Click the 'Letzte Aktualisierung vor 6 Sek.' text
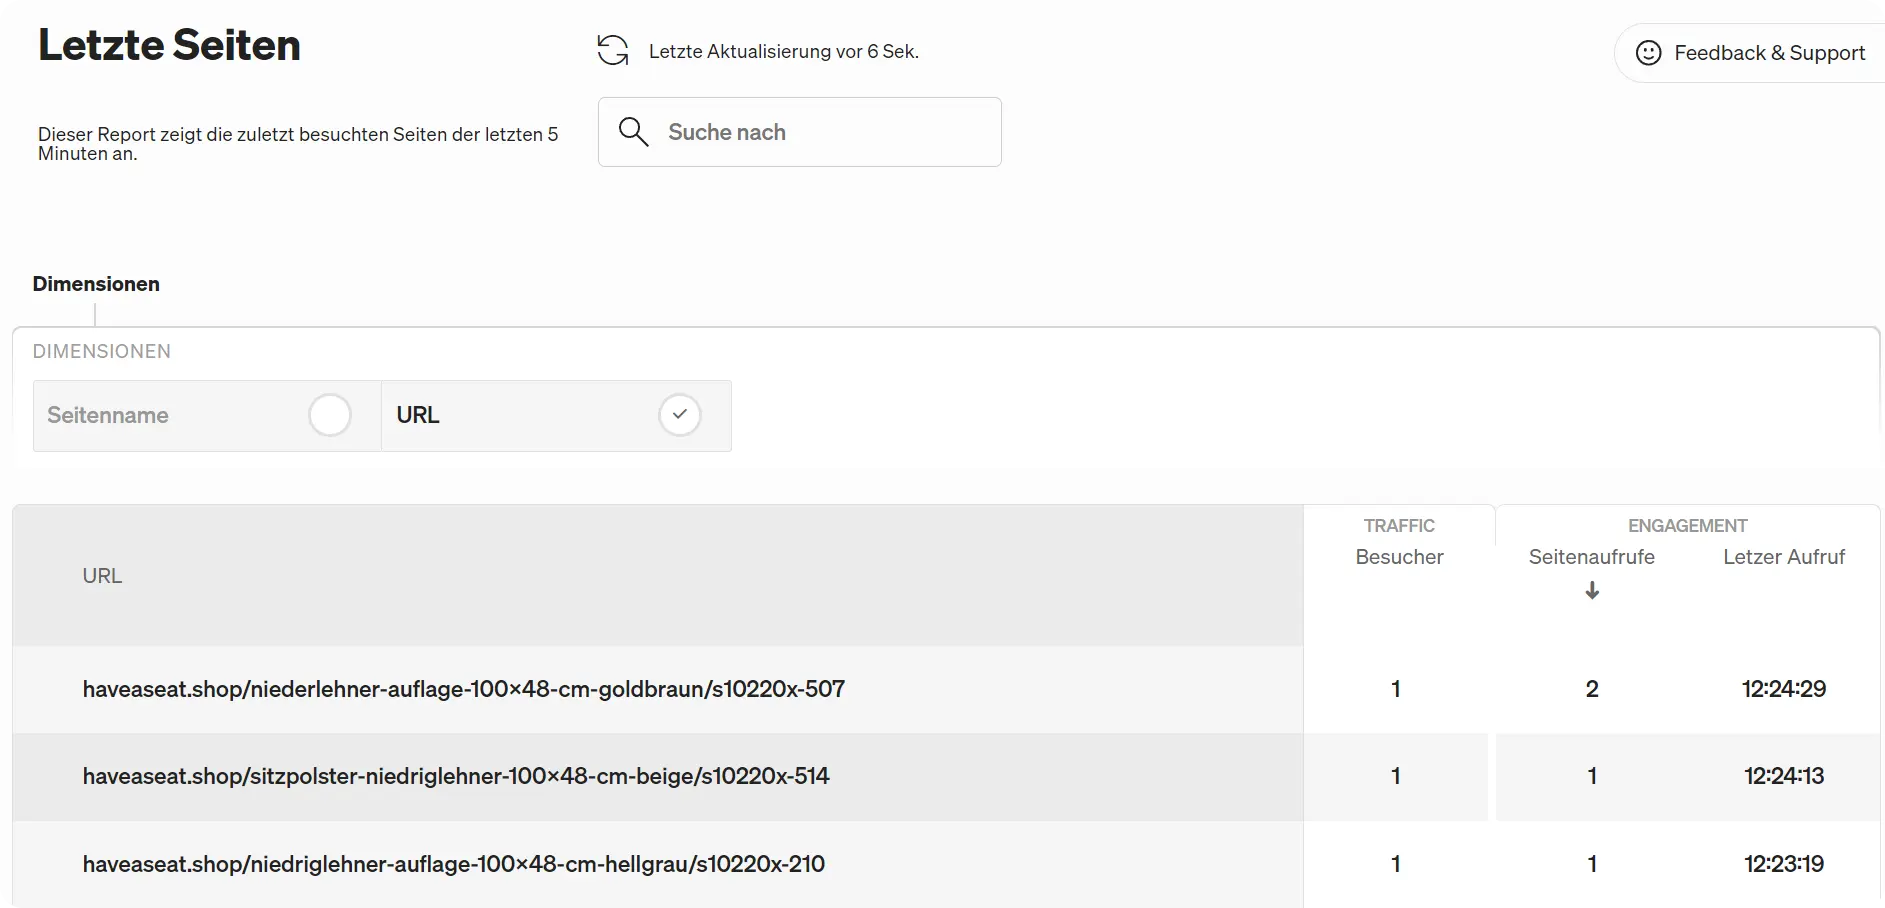1885x908 pixels. (x=783, y=52)
